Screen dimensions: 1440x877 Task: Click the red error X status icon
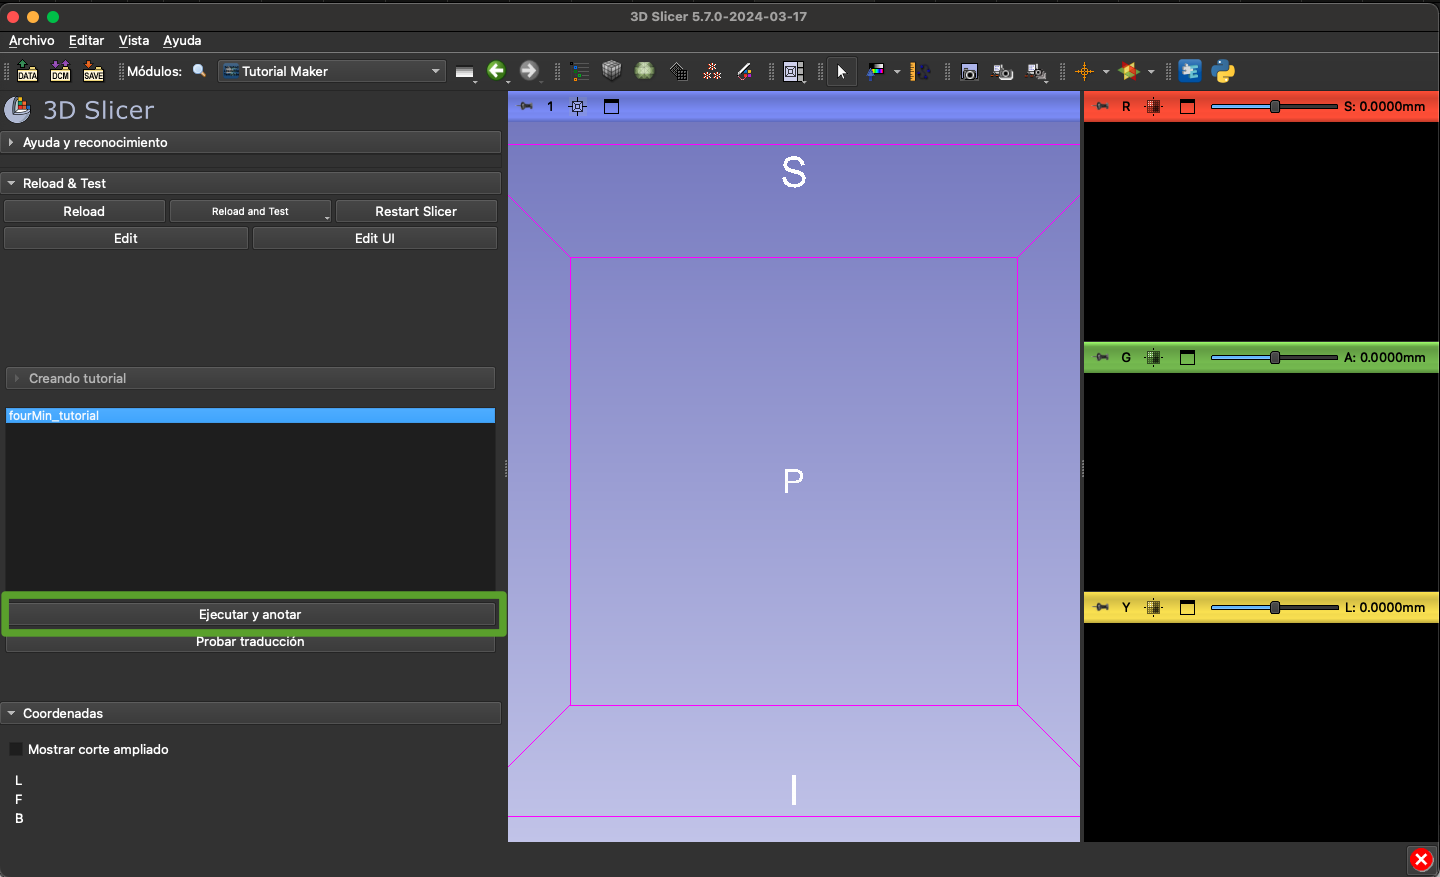point(1421,859)
